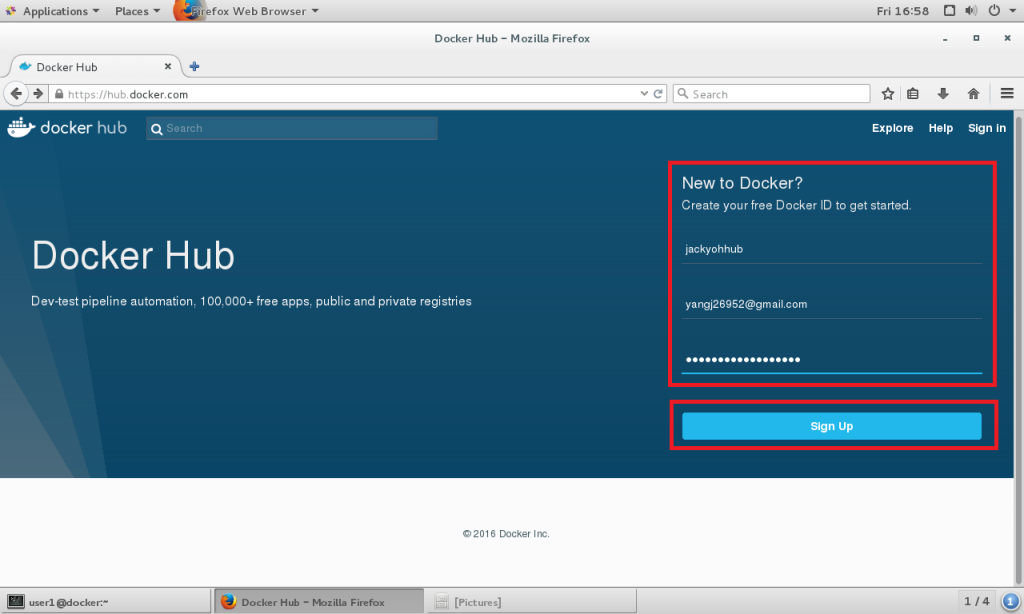Open Pictures window from taskbar
The height and width of the screenshot is (614, 1024).
click(532, 602)
